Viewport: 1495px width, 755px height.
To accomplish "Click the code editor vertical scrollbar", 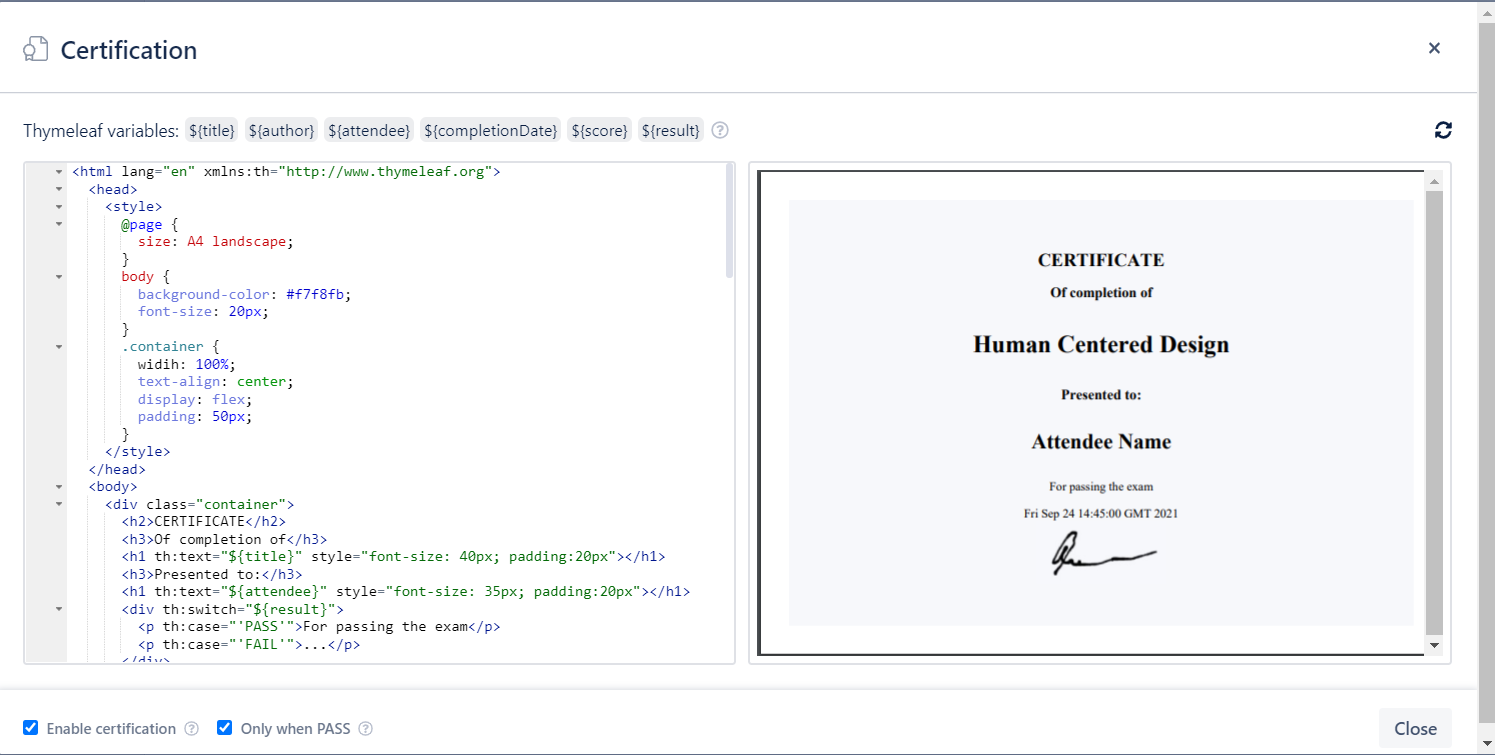I will click(730, 222).
